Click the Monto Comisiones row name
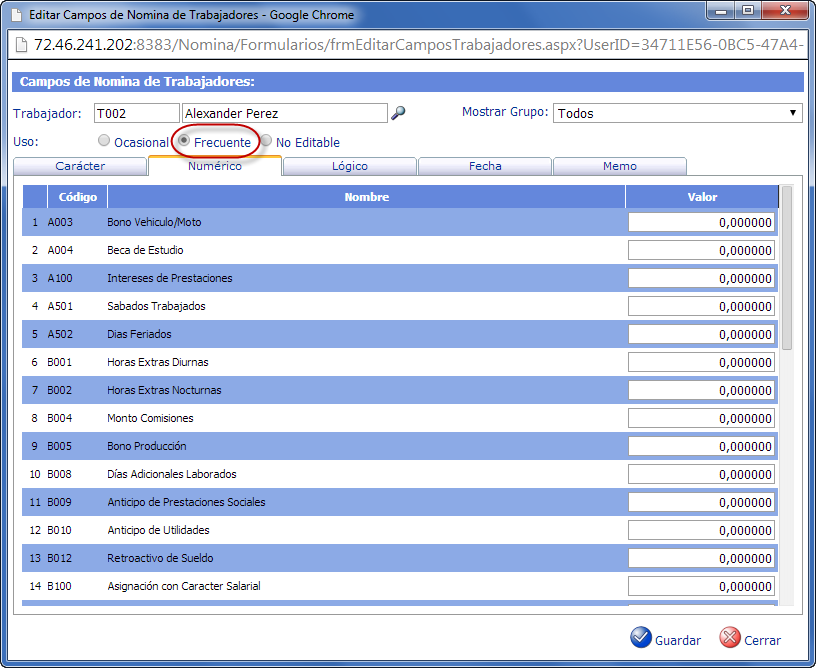 pos(150,418)
